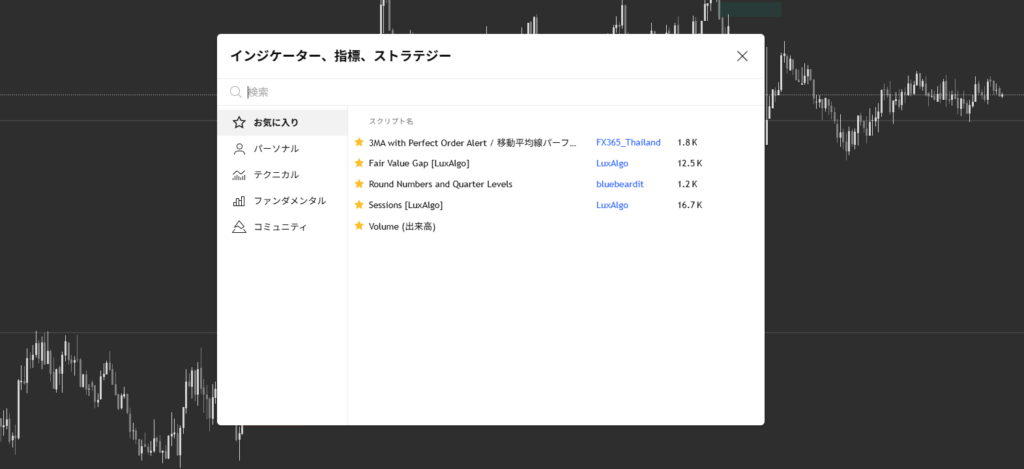This screenshot has height=469, width=1024.
Task: Add Volume (出来高) indicator
Action: 402,226
